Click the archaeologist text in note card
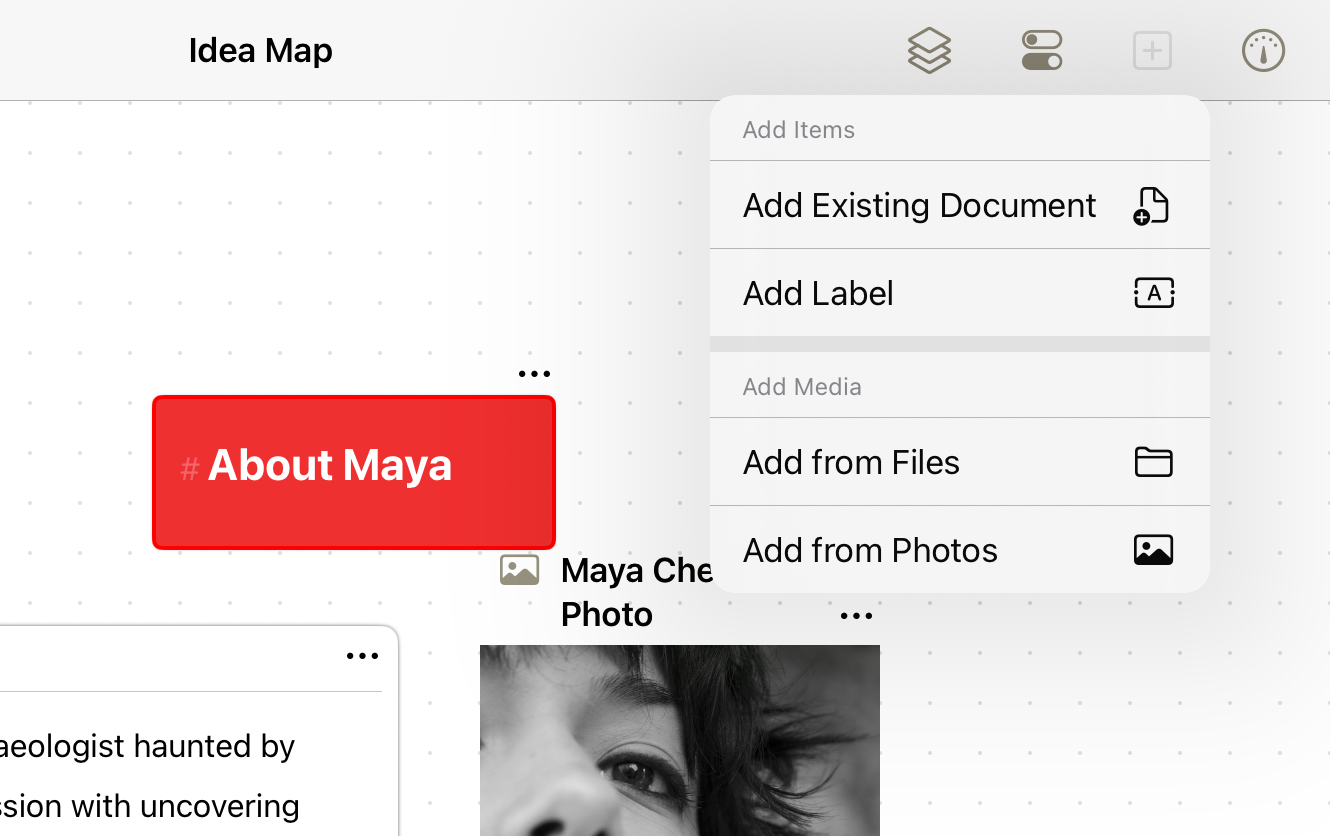The width and height of the screenshot is (1330, 836). [x=148, y=746]
